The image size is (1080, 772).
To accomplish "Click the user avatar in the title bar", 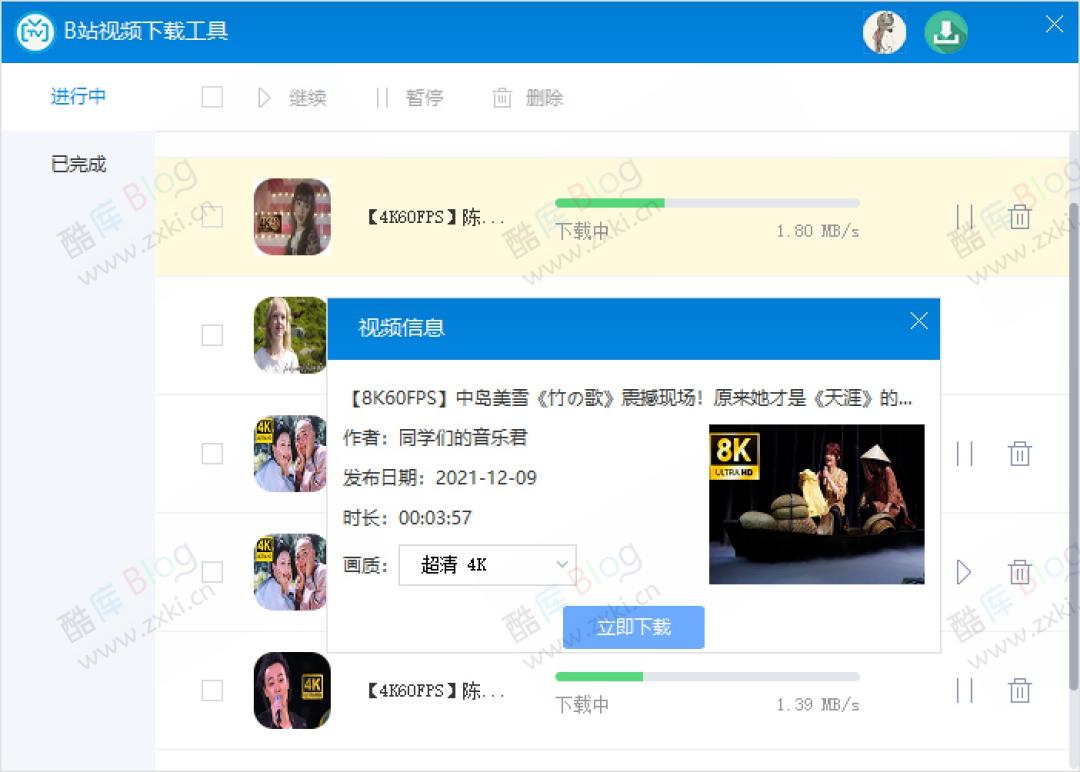I will pyautogui.click(x=884, y=32).
